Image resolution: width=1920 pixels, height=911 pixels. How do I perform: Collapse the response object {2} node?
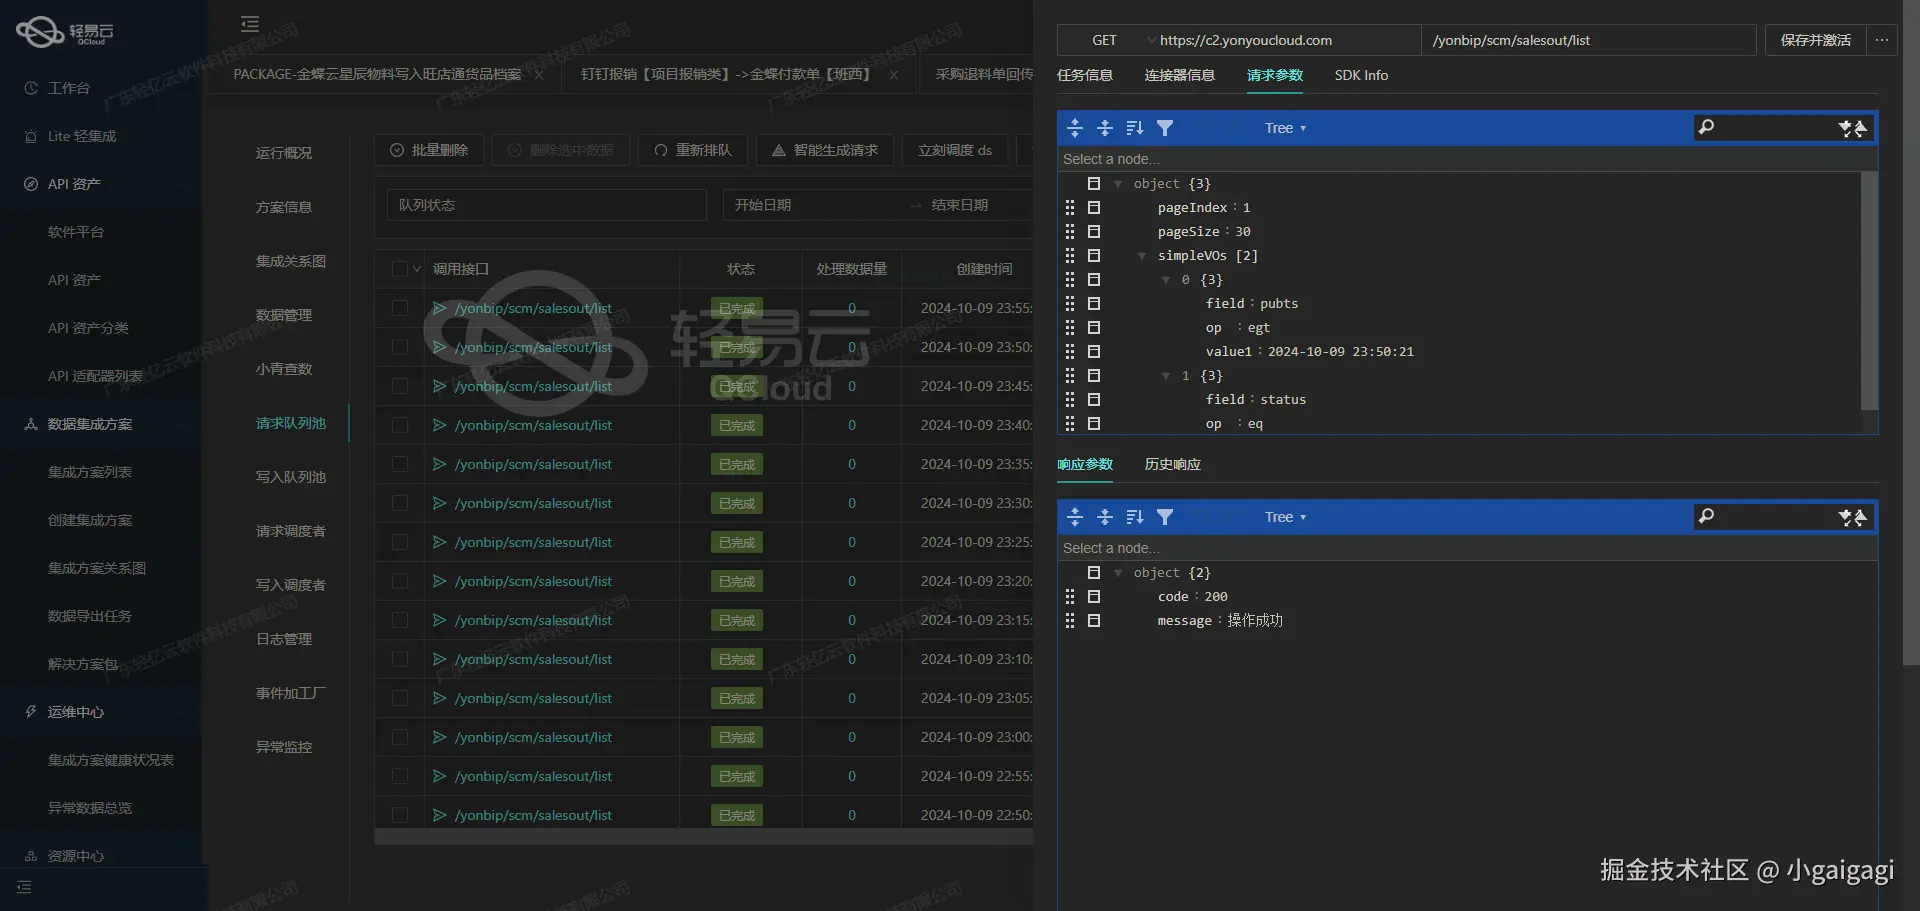pyautogui.click(x=1118, y=573)
